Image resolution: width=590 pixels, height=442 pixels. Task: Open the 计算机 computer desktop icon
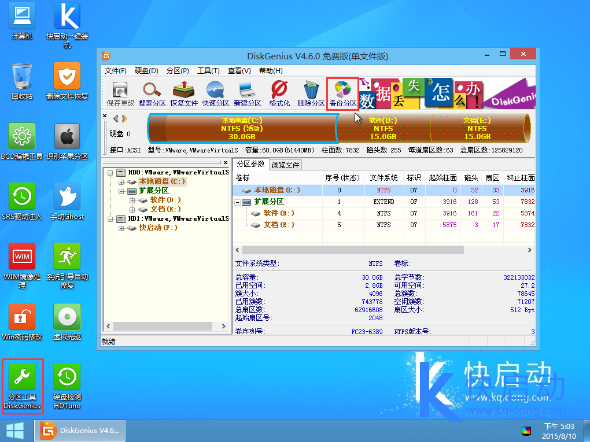[22, 21]
